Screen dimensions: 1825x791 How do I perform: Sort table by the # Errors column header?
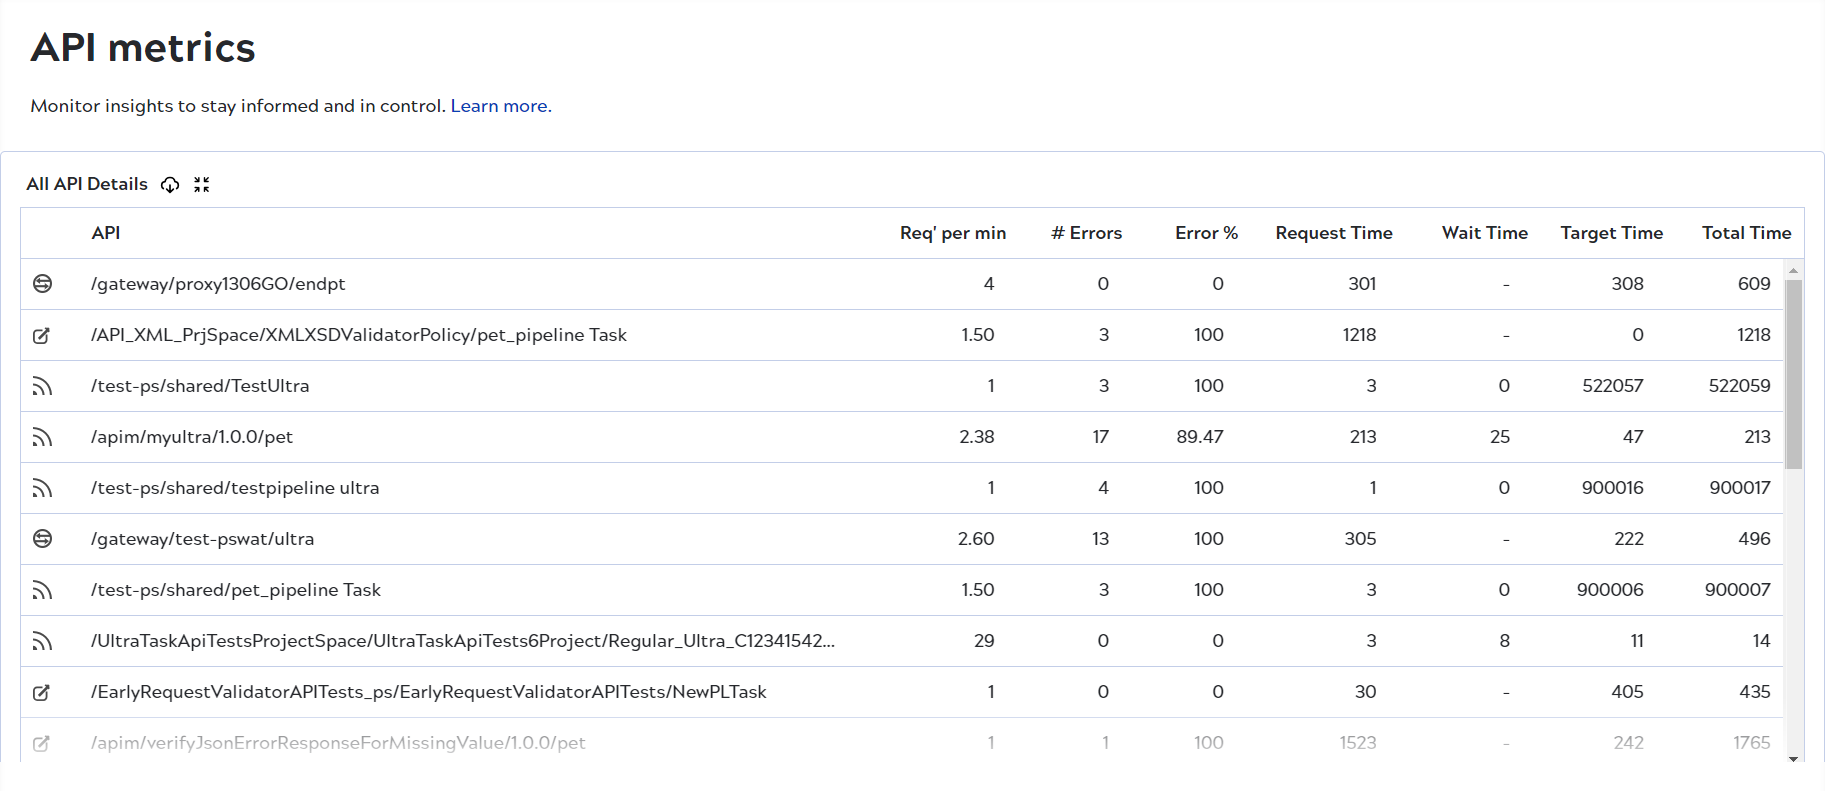pyautogui.click(x=1086, y=233)
